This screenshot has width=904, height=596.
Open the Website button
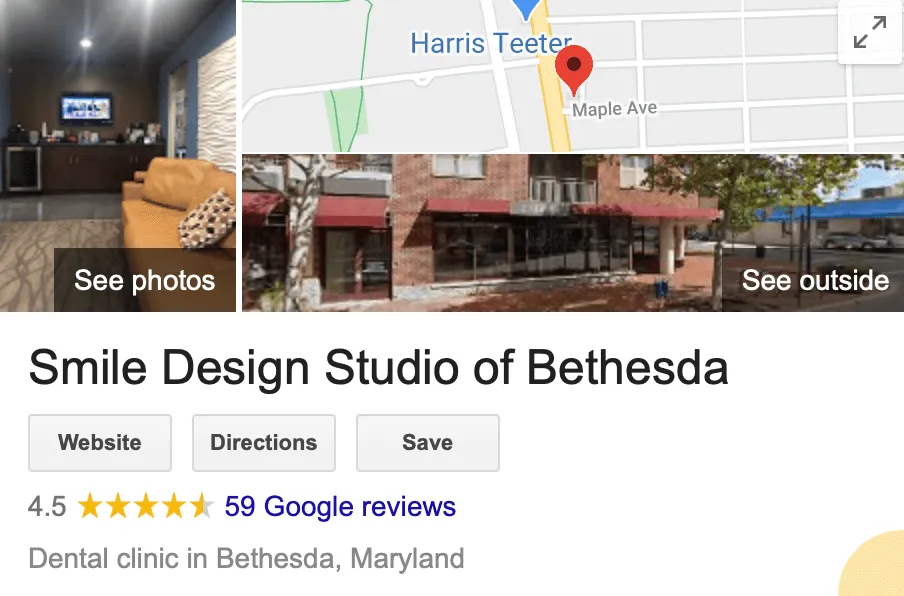[100, 443]
